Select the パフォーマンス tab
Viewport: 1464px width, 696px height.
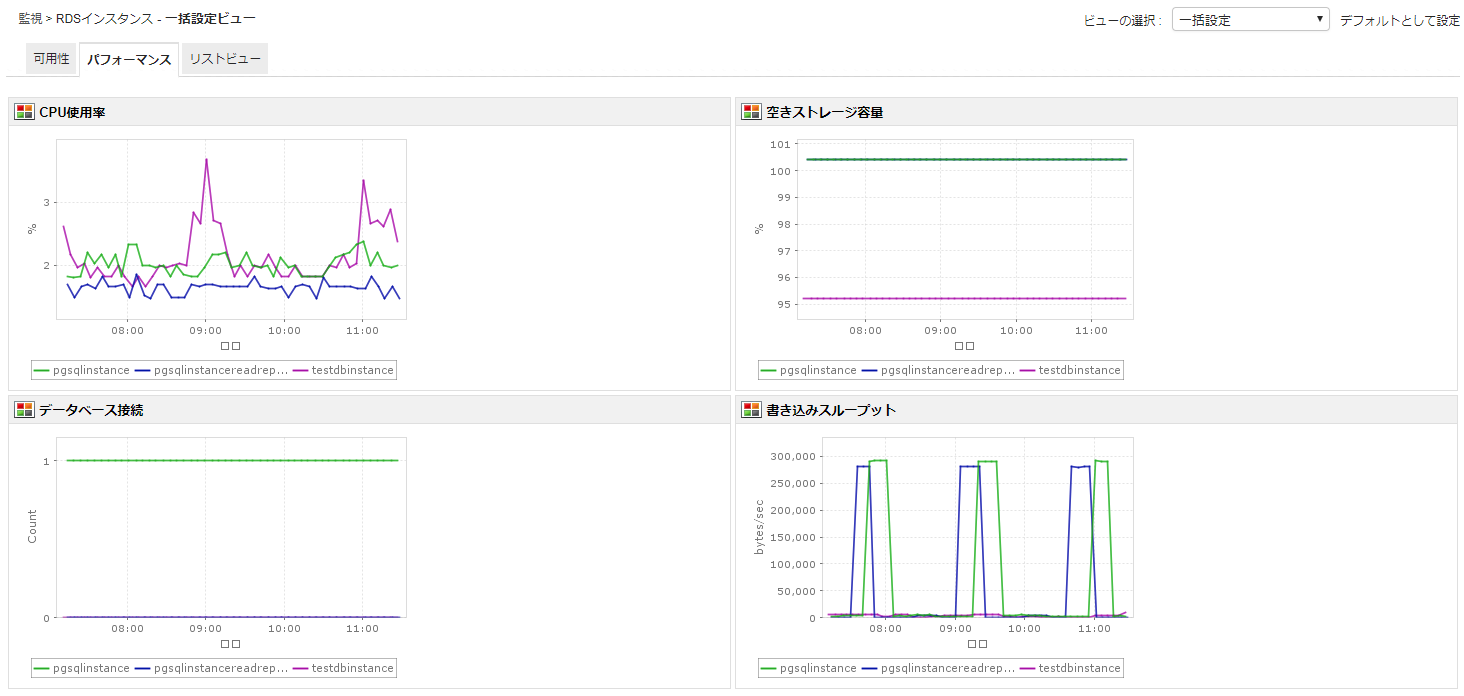tap(129, 60)
